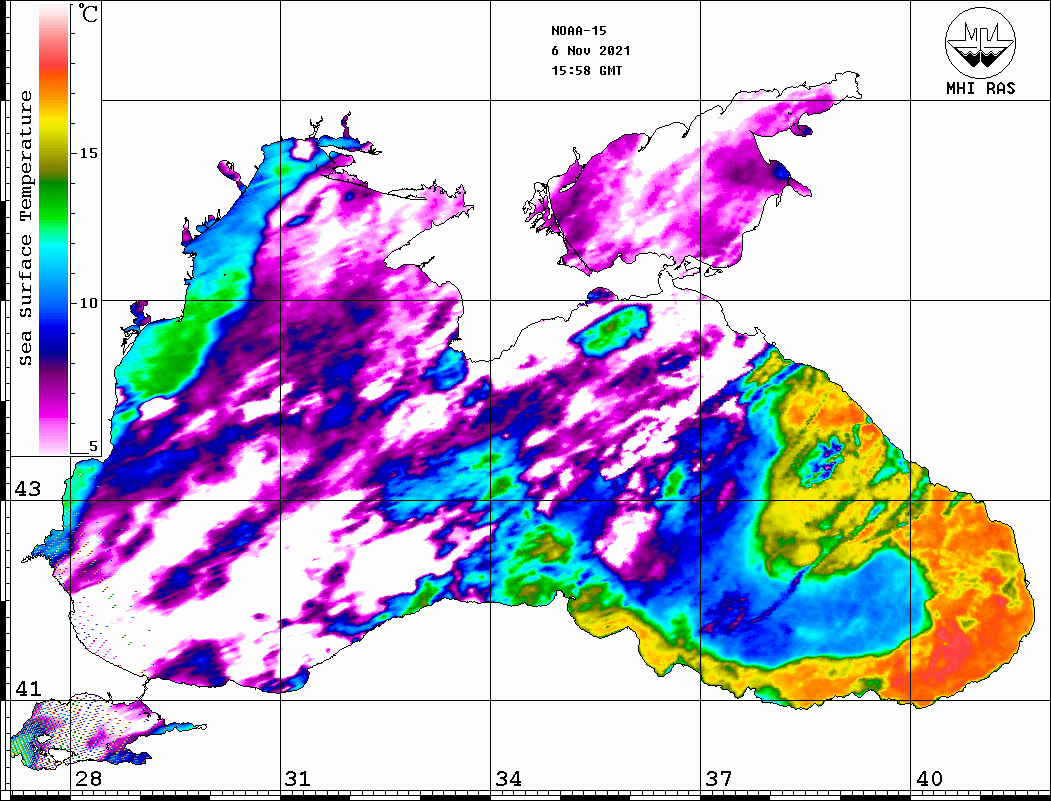Click the latitude label '41'
The image size is (1051, 801).
(28, 688)
